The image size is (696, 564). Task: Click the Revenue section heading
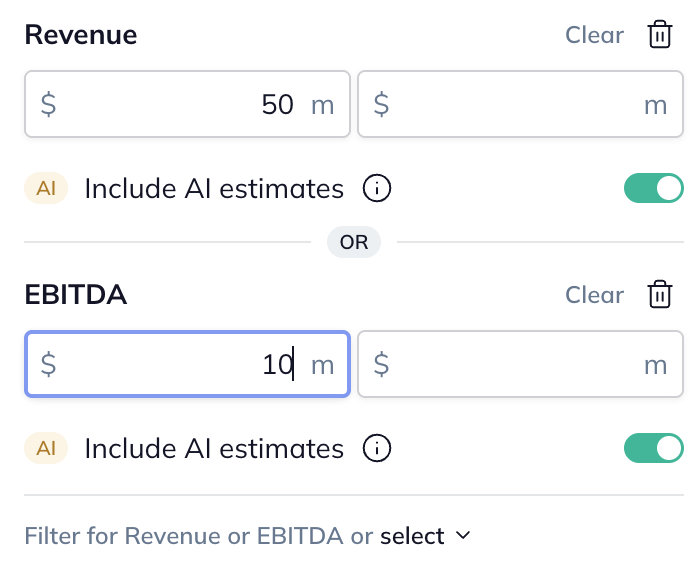[x=81, y=35]
